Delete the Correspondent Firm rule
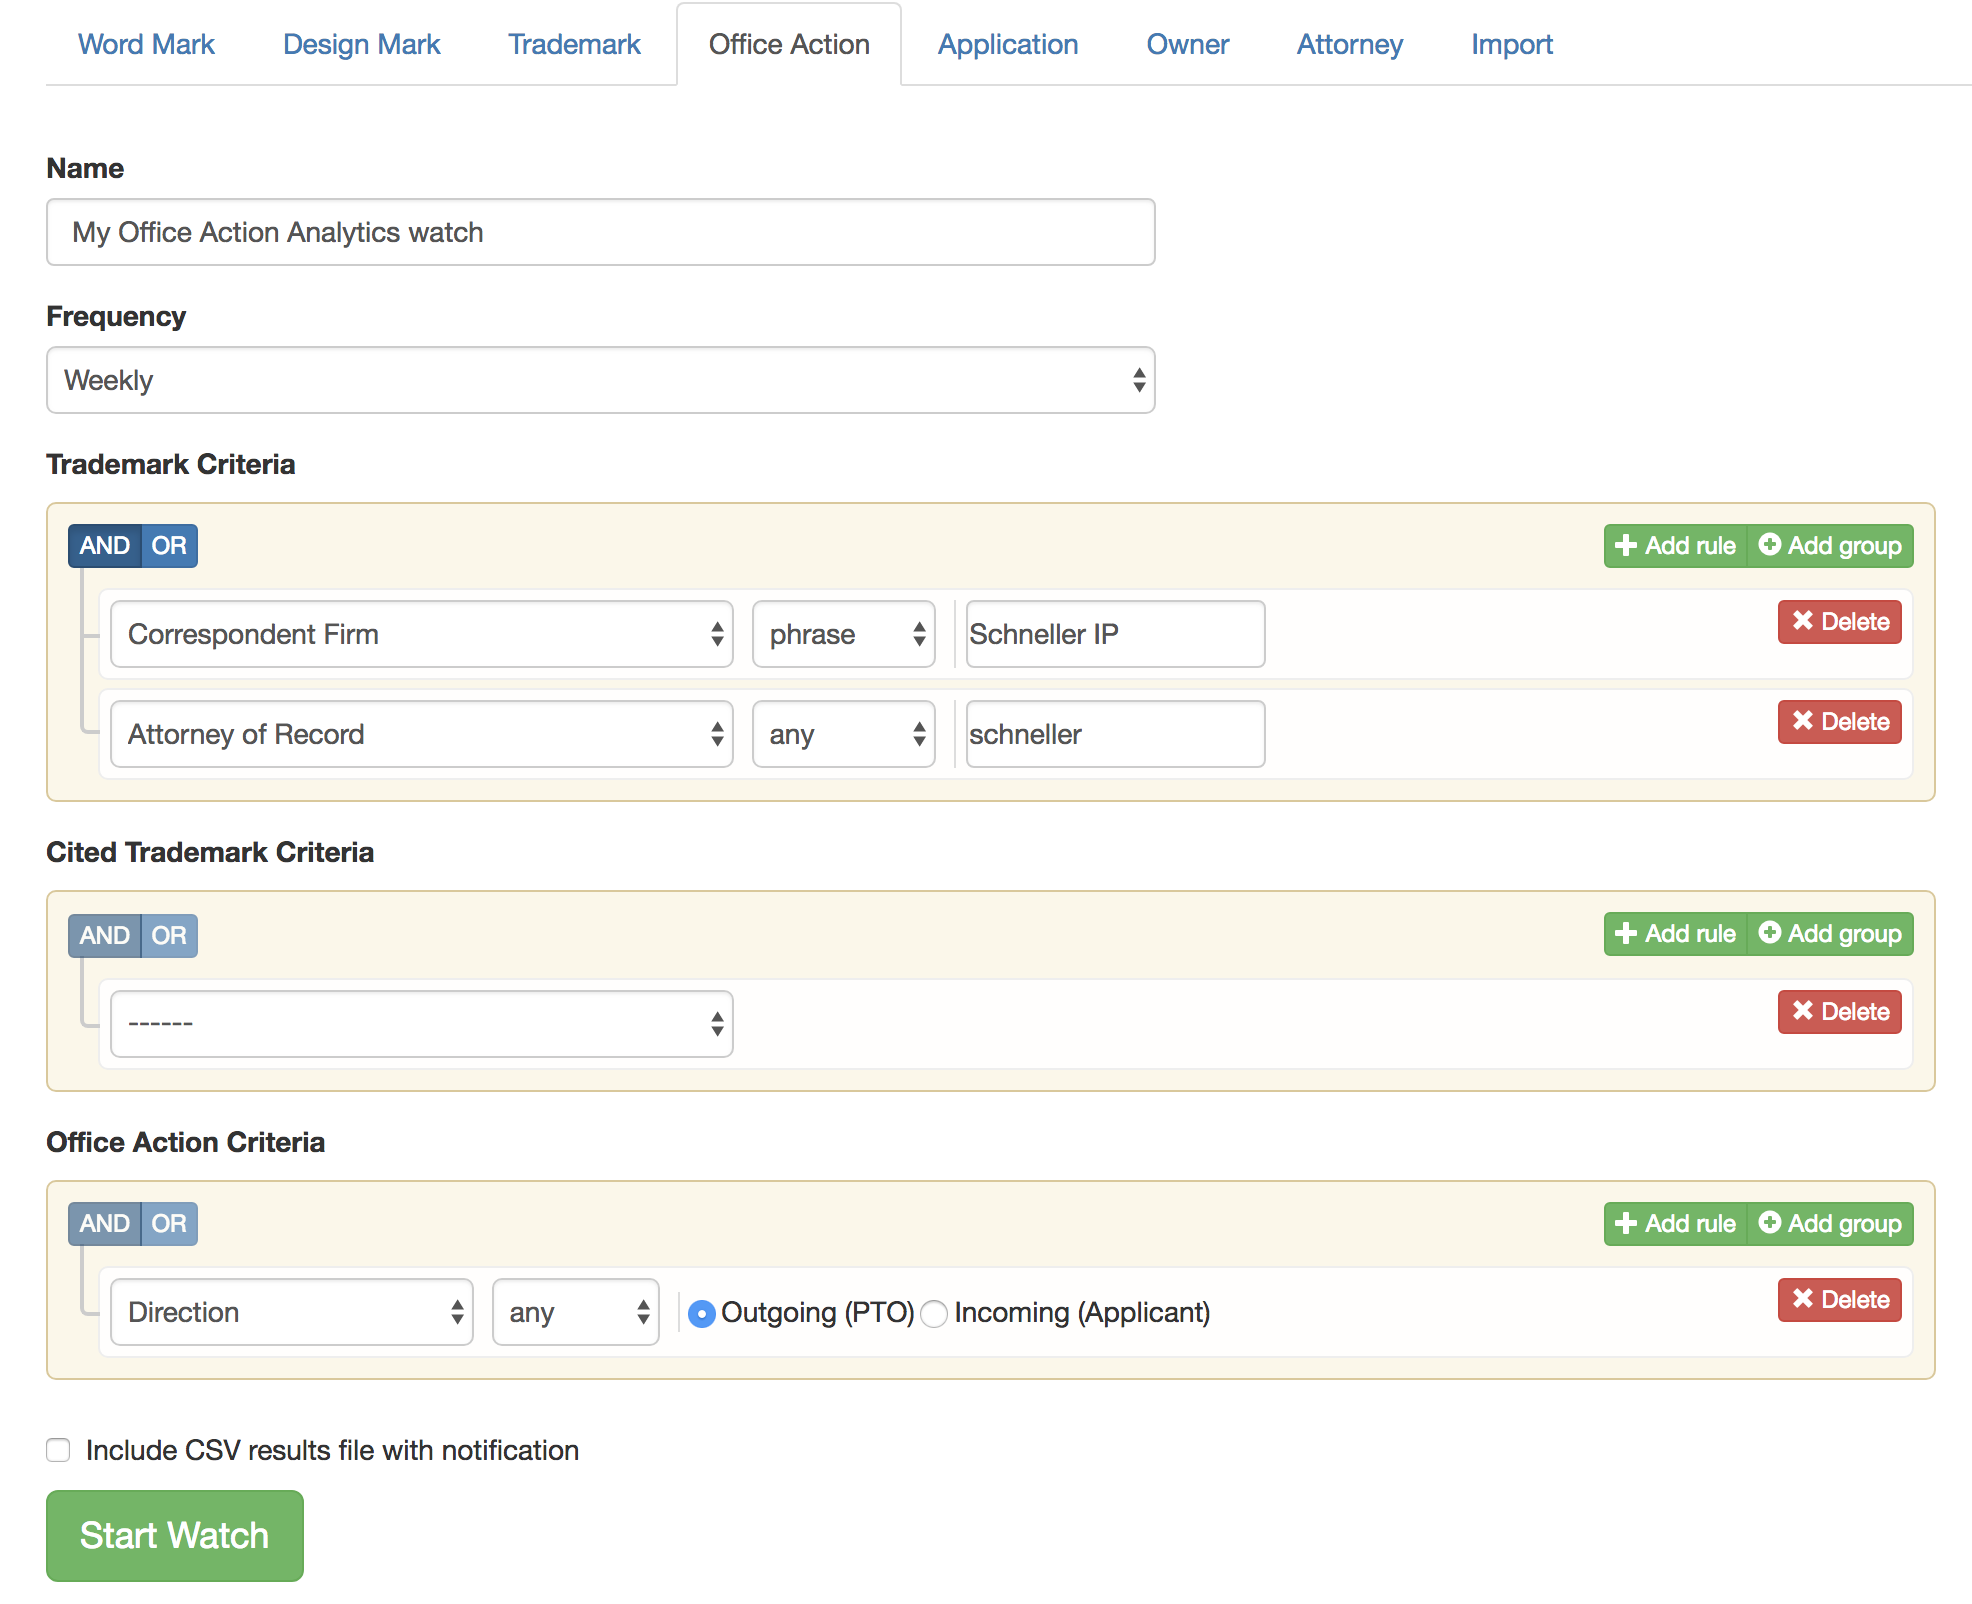 (1839, 622)
